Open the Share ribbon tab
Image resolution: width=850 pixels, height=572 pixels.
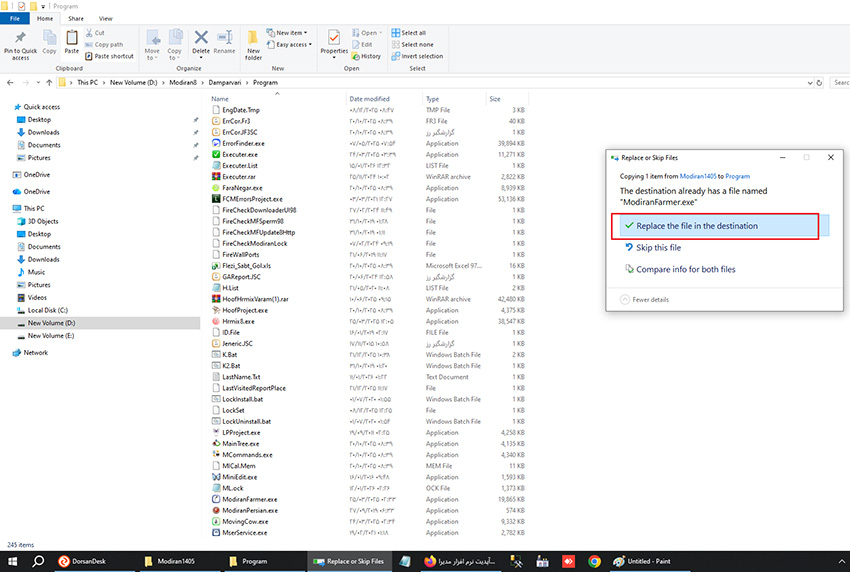(77, 18)
